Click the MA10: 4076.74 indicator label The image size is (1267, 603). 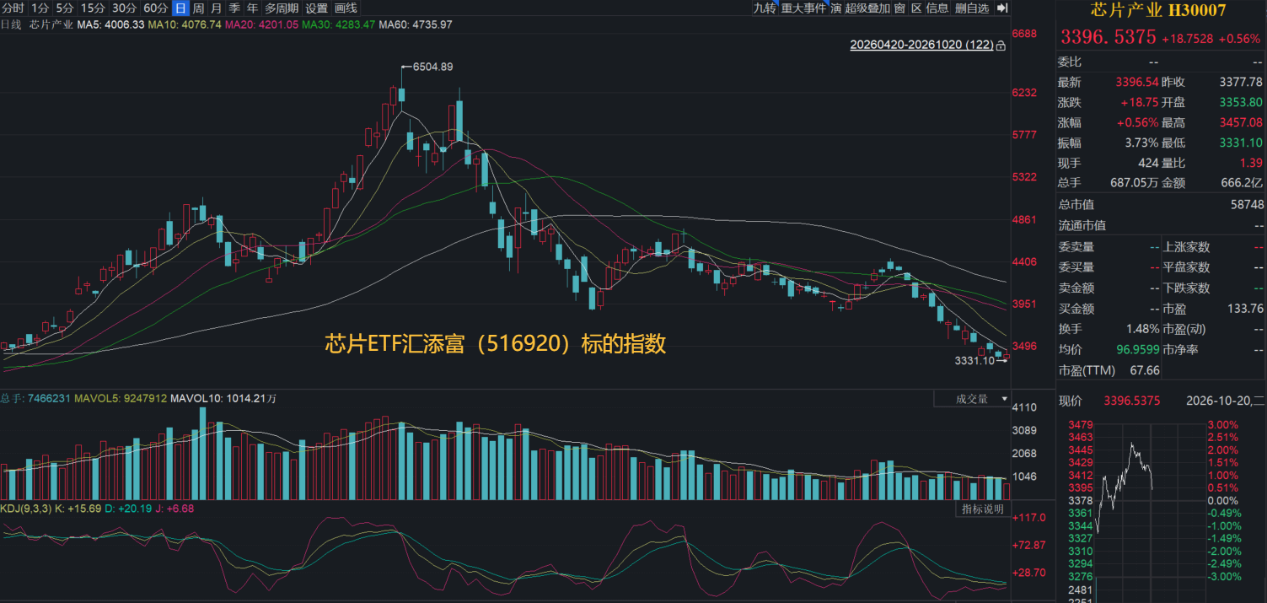coord(184,24)
